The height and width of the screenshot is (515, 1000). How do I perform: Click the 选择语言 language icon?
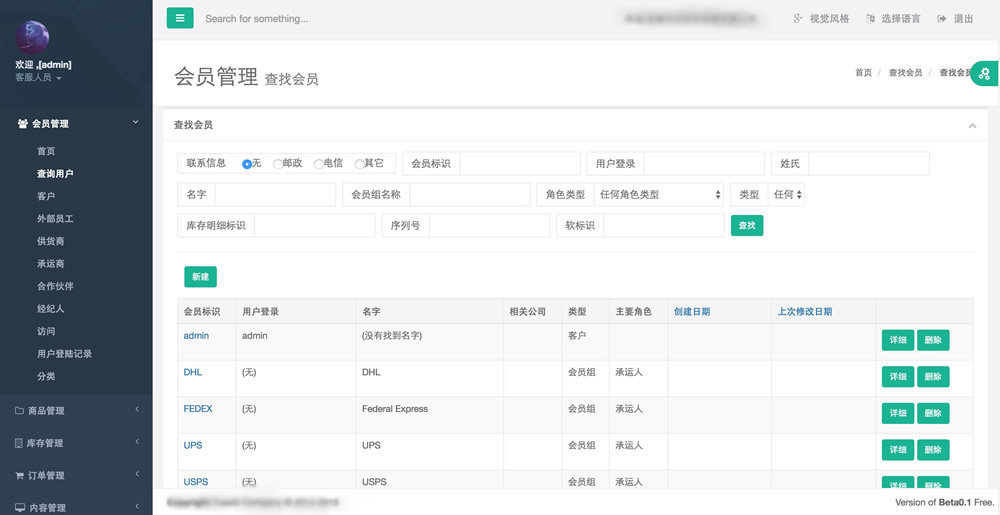pos(870,18)
